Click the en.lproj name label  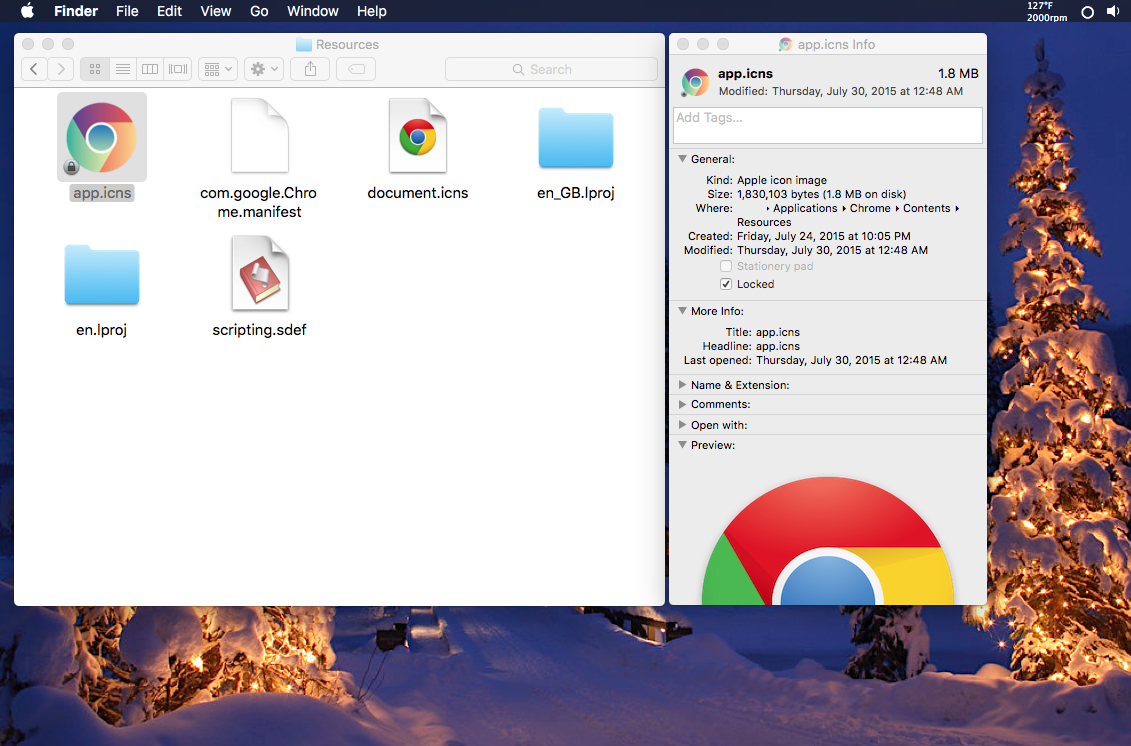102,330
